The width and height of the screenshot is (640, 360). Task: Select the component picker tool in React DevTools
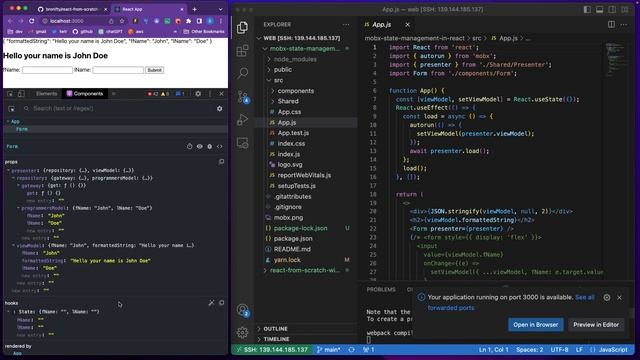(x=11, y=109)
